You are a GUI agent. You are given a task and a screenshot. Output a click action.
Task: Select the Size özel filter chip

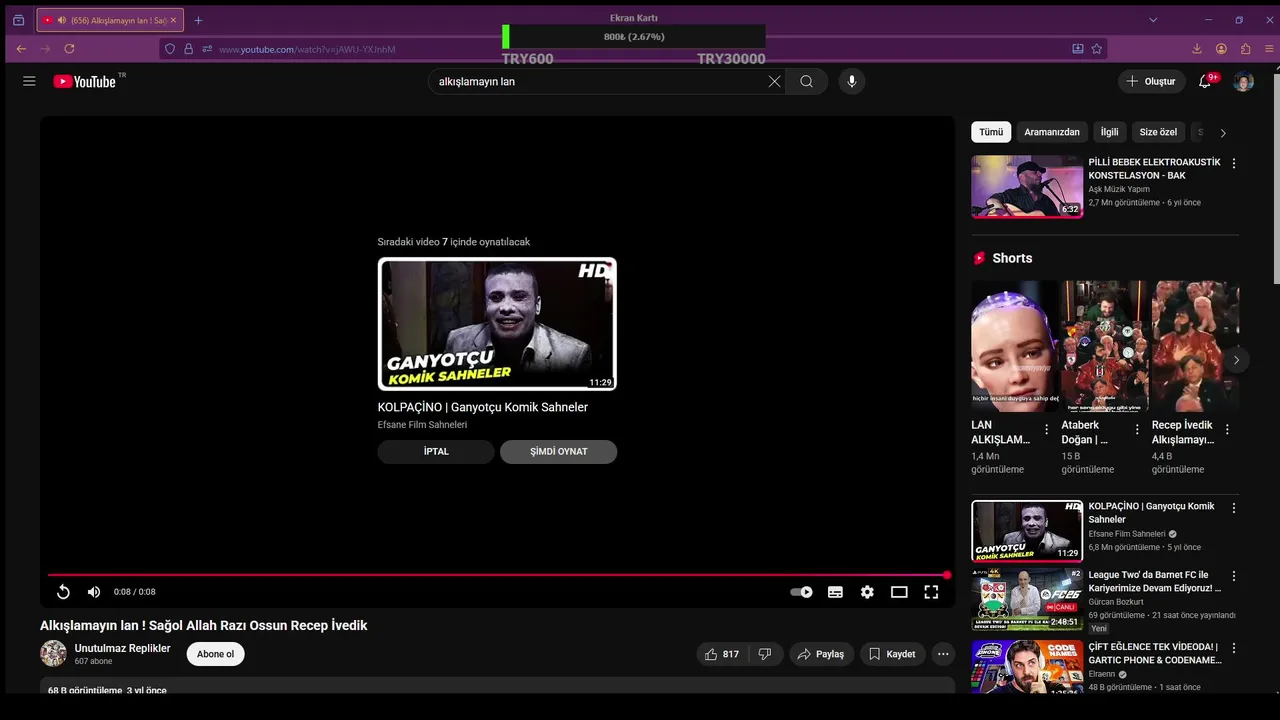pos(1158,132)
